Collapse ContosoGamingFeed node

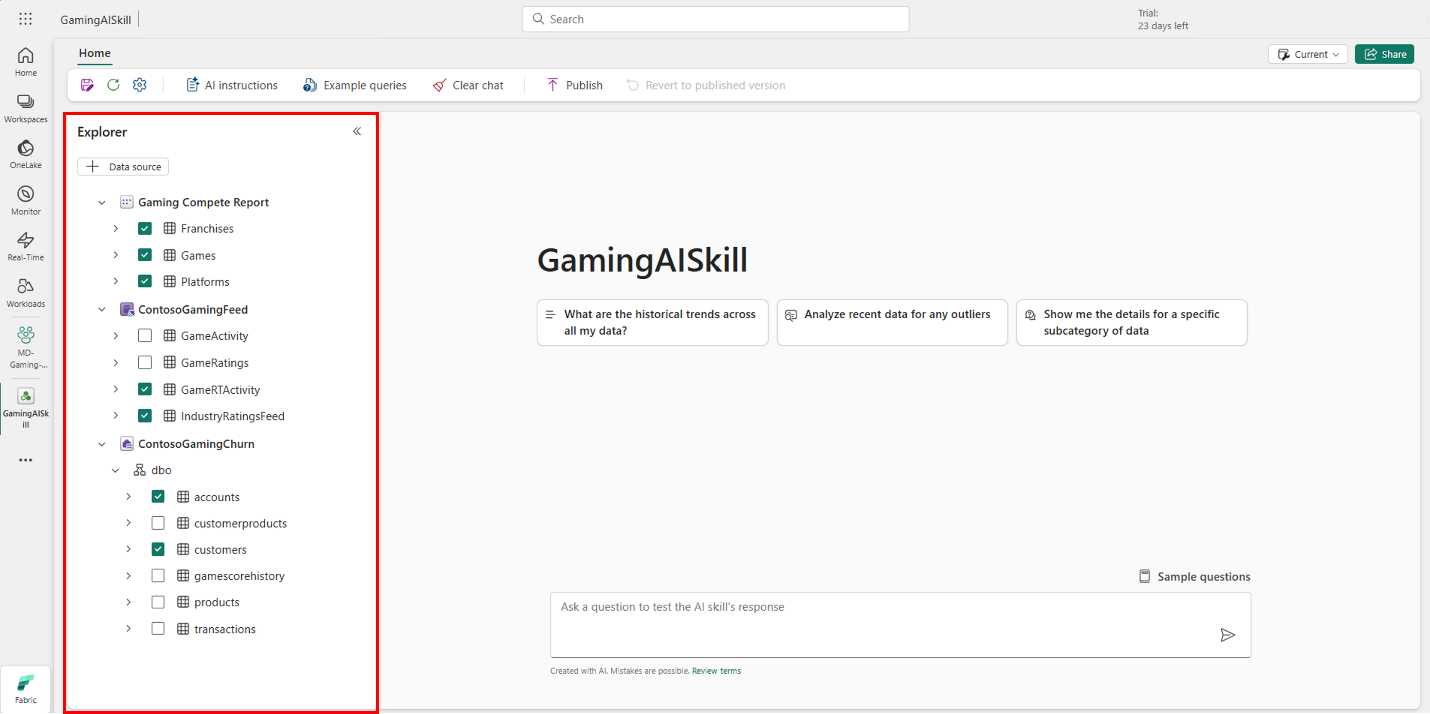pos(102,310)
